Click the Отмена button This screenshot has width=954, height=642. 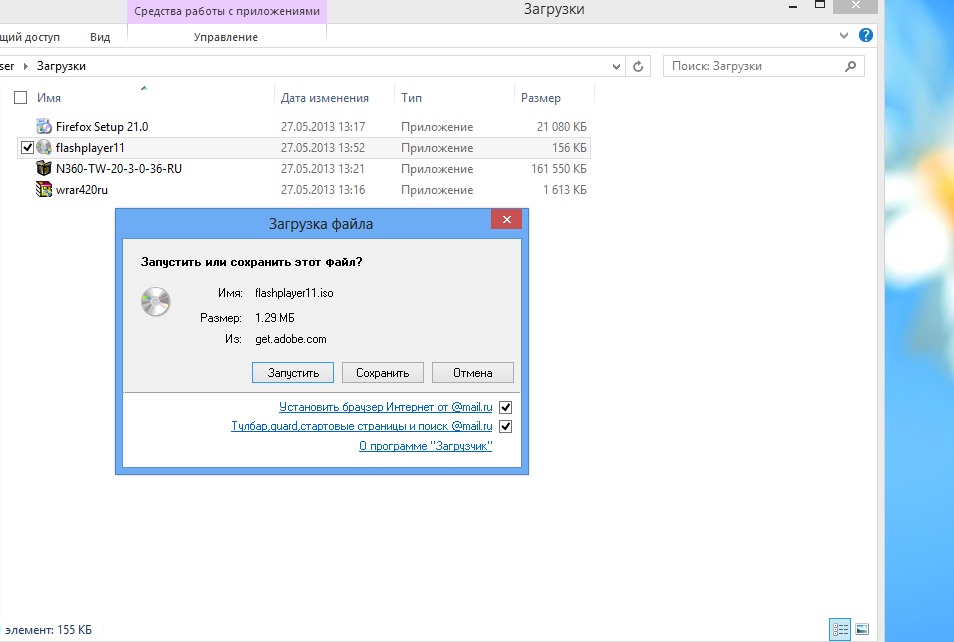473,372
